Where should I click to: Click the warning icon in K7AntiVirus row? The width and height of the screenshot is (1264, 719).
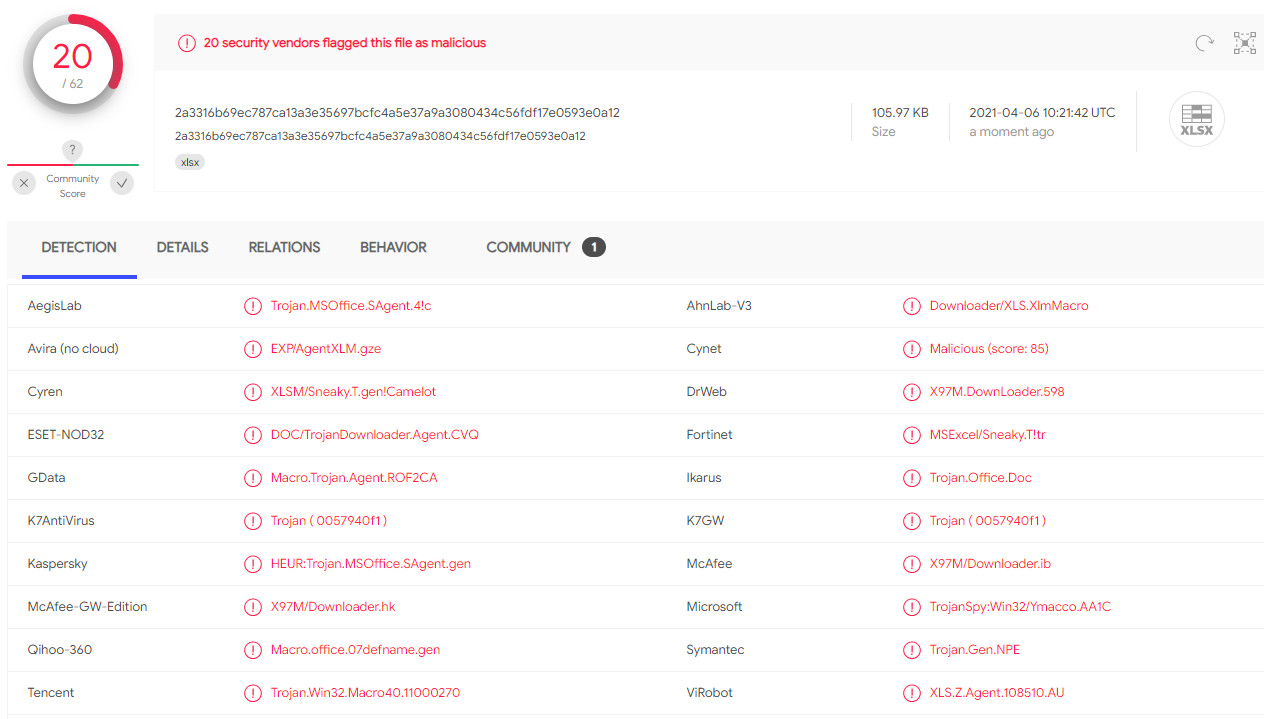point(252,521)
